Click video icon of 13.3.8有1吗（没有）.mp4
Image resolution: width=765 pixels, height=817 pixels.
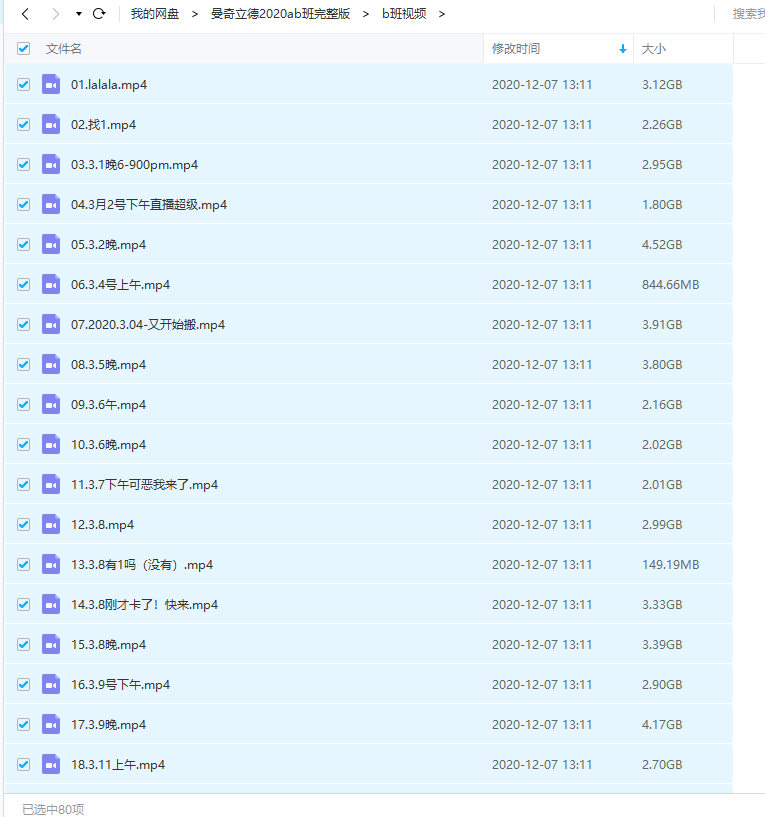51,564
